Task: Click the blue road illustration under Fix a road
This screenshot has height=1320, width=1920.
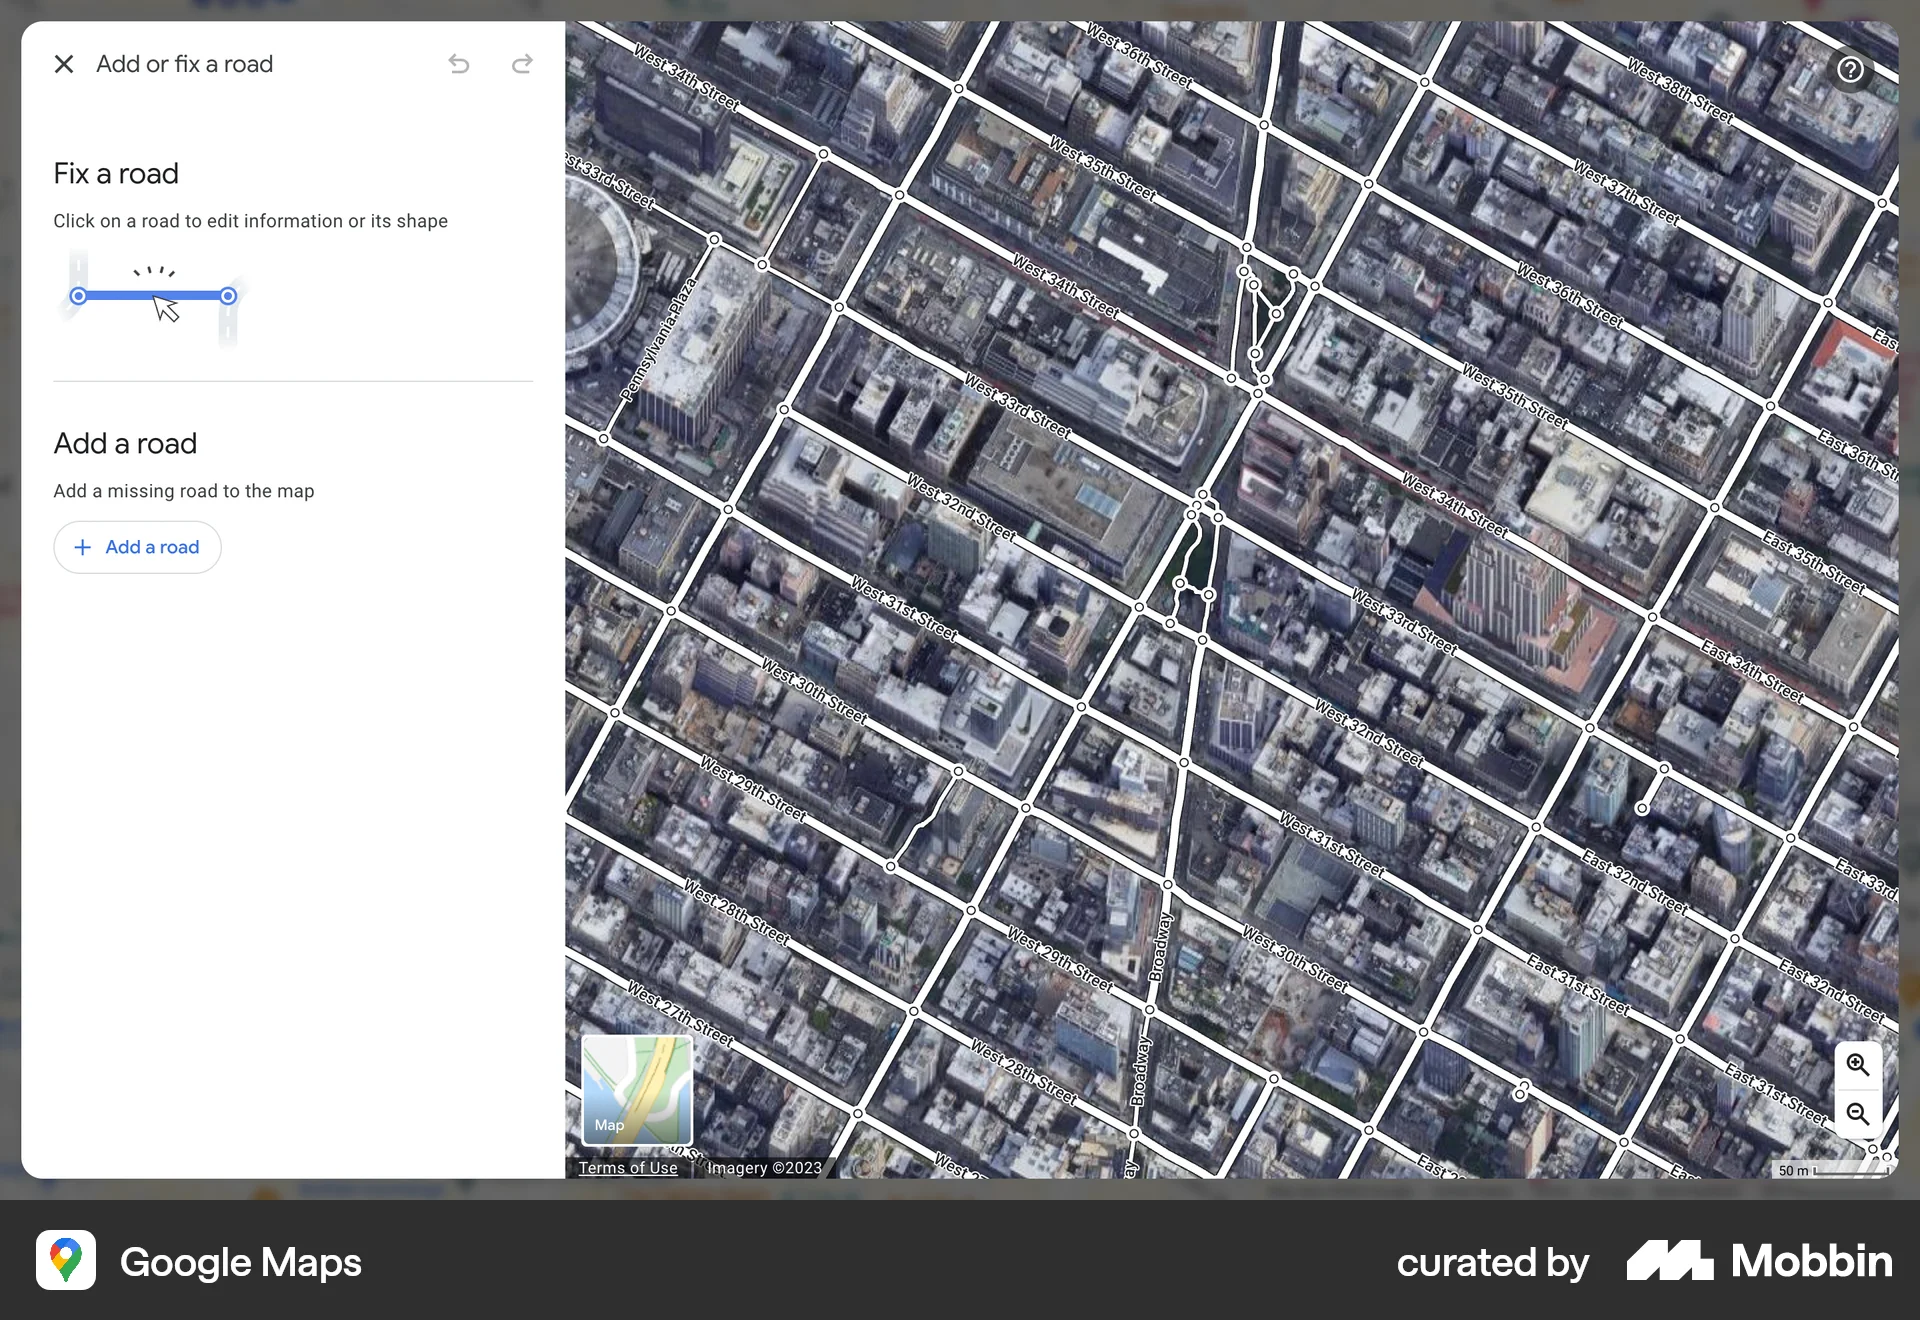Action: pos(152,296)
